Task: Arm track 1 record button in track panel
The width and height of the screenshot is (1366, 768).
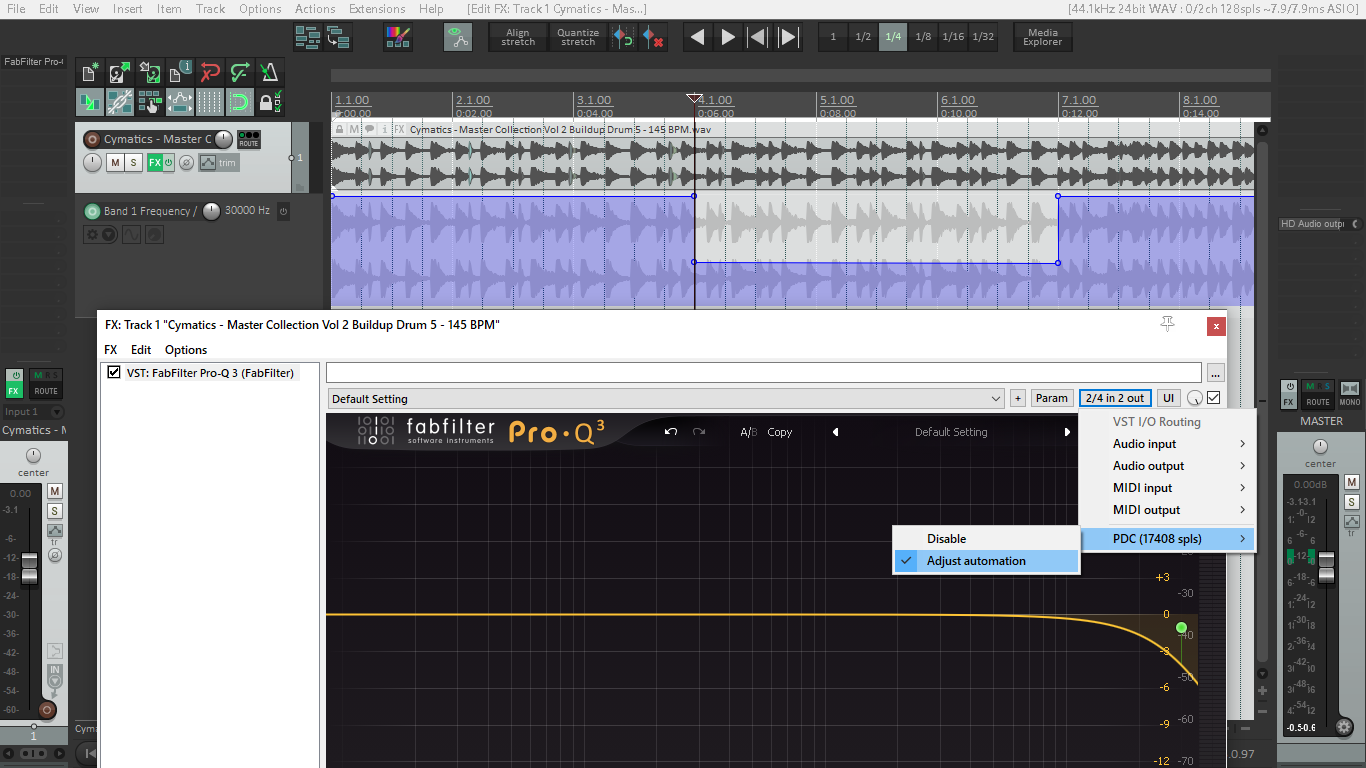Action: 92,140
